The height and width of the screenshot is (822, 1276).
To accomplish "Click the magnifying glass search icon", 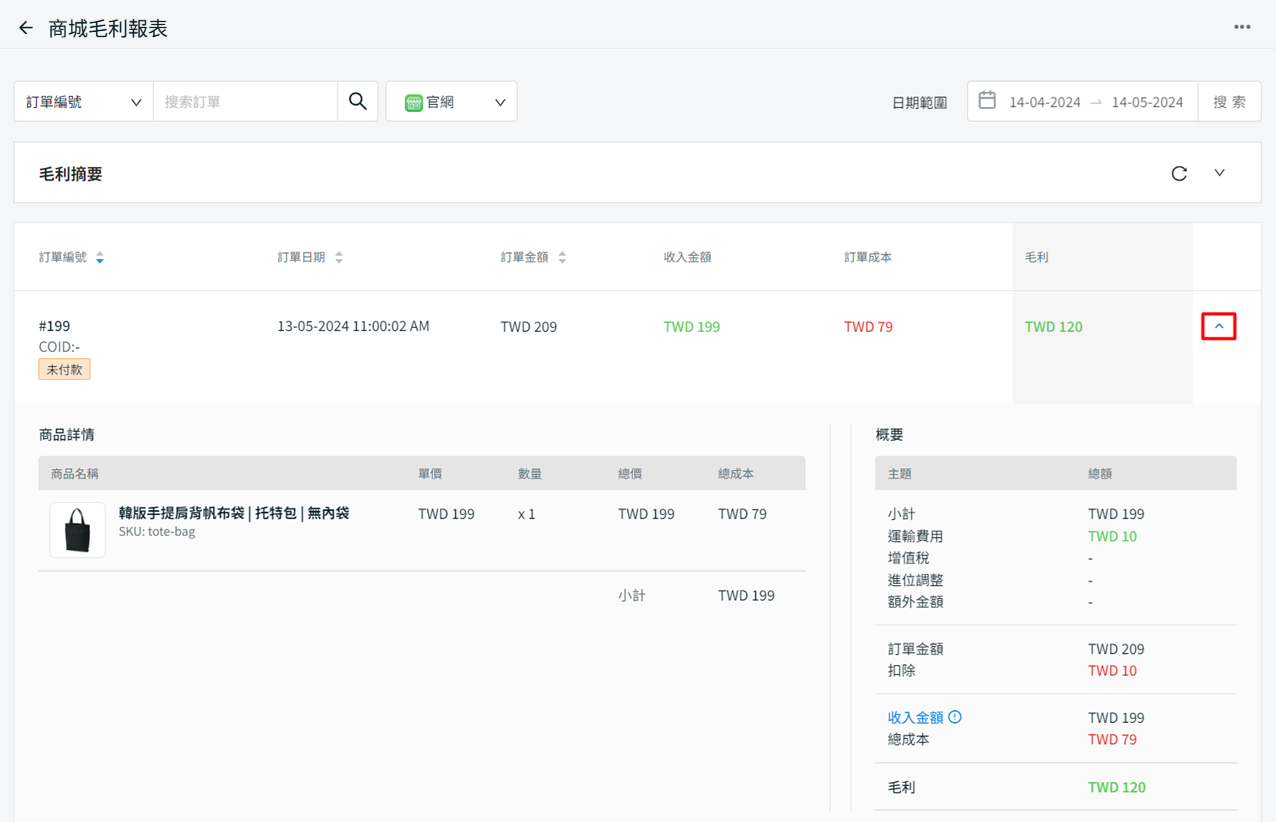I will coord(358,101).
